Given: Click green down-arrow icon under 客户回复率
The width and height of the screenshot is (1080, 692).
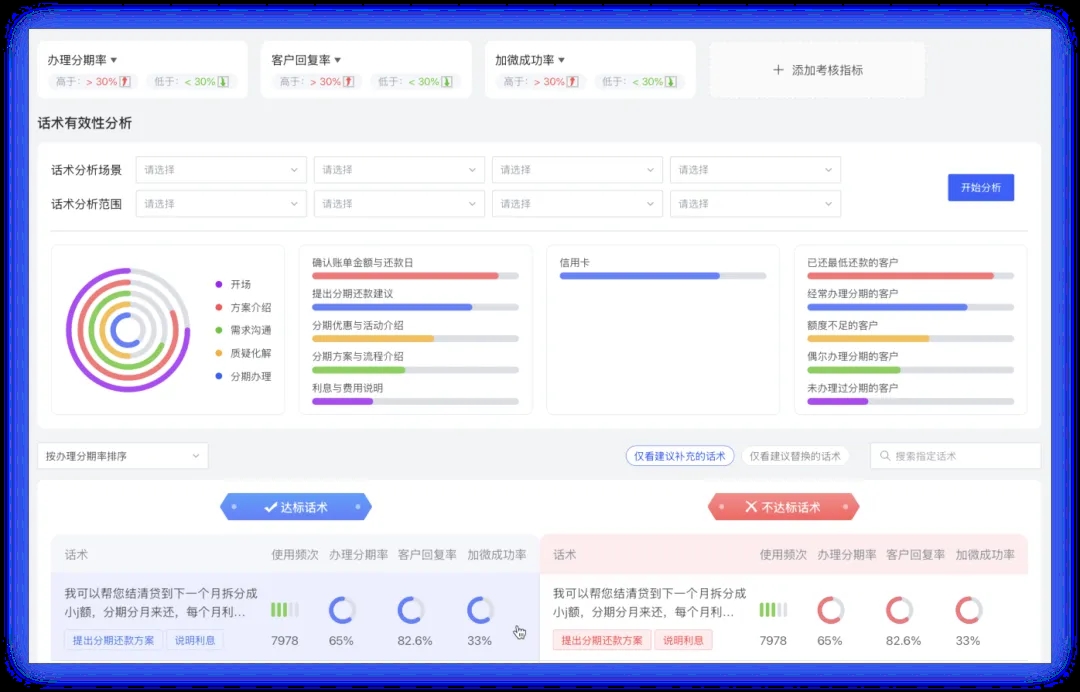Looking at the screenshot, I should click(x=447, y=82).
